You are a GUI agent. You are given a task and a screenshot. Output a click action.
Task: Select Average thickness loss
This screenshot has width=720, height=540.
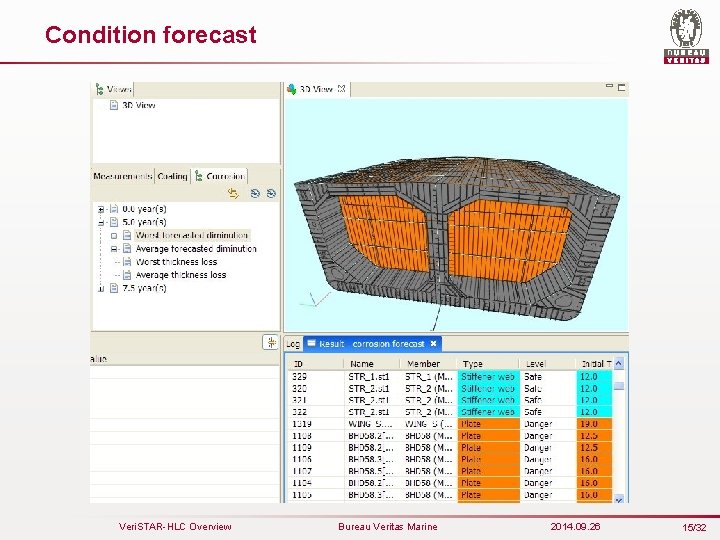click(181, 275)
